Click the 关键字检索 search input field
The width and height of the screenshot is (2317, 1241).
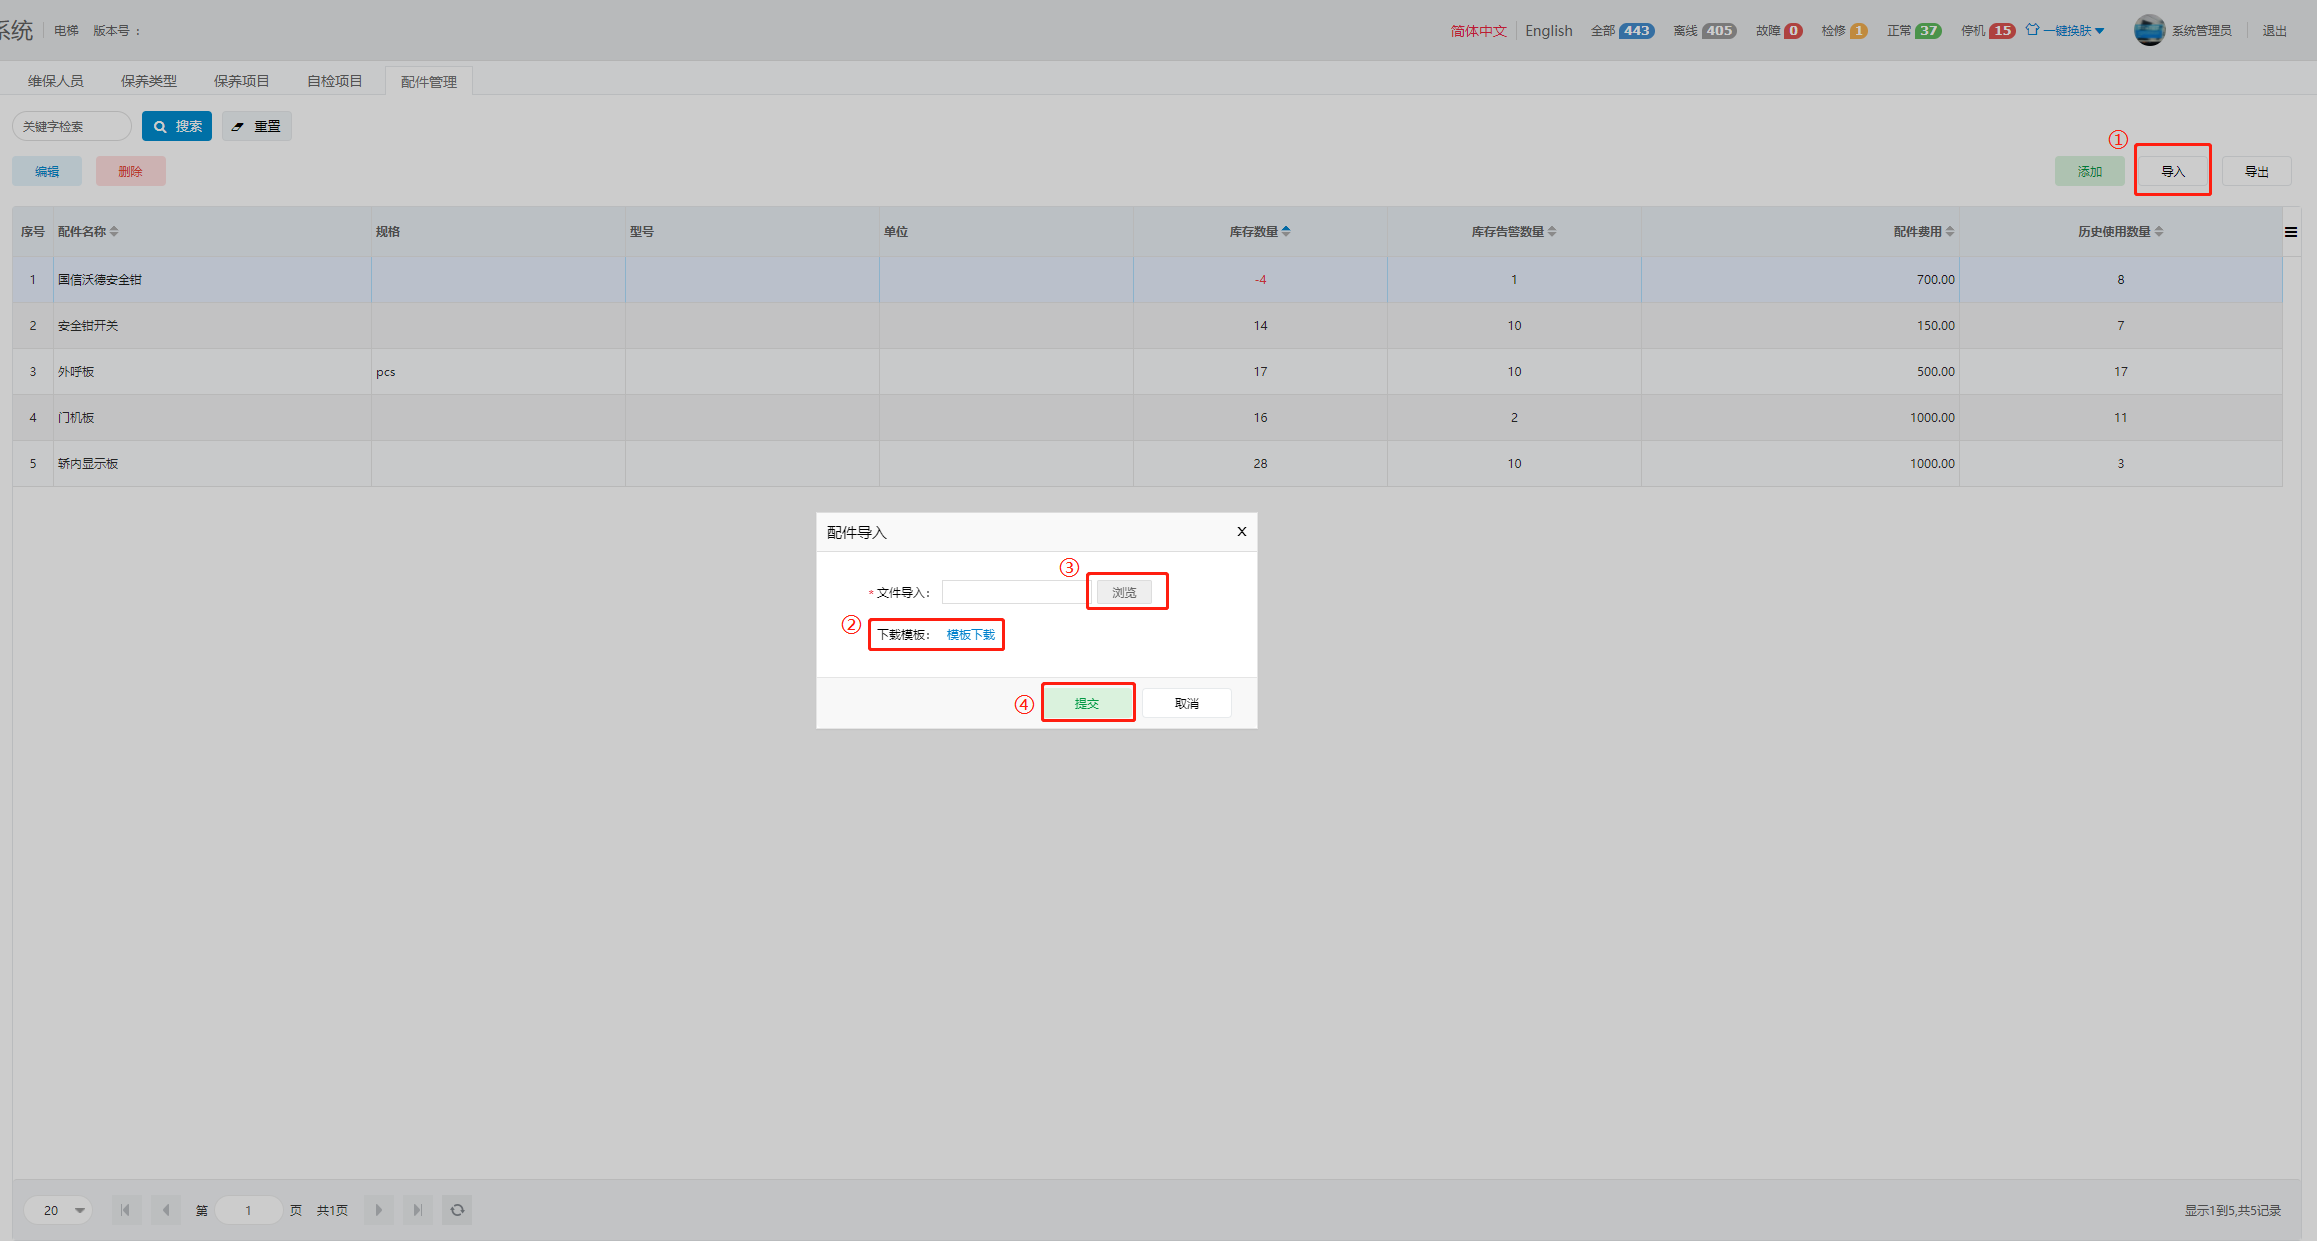(x=72, y=126)
